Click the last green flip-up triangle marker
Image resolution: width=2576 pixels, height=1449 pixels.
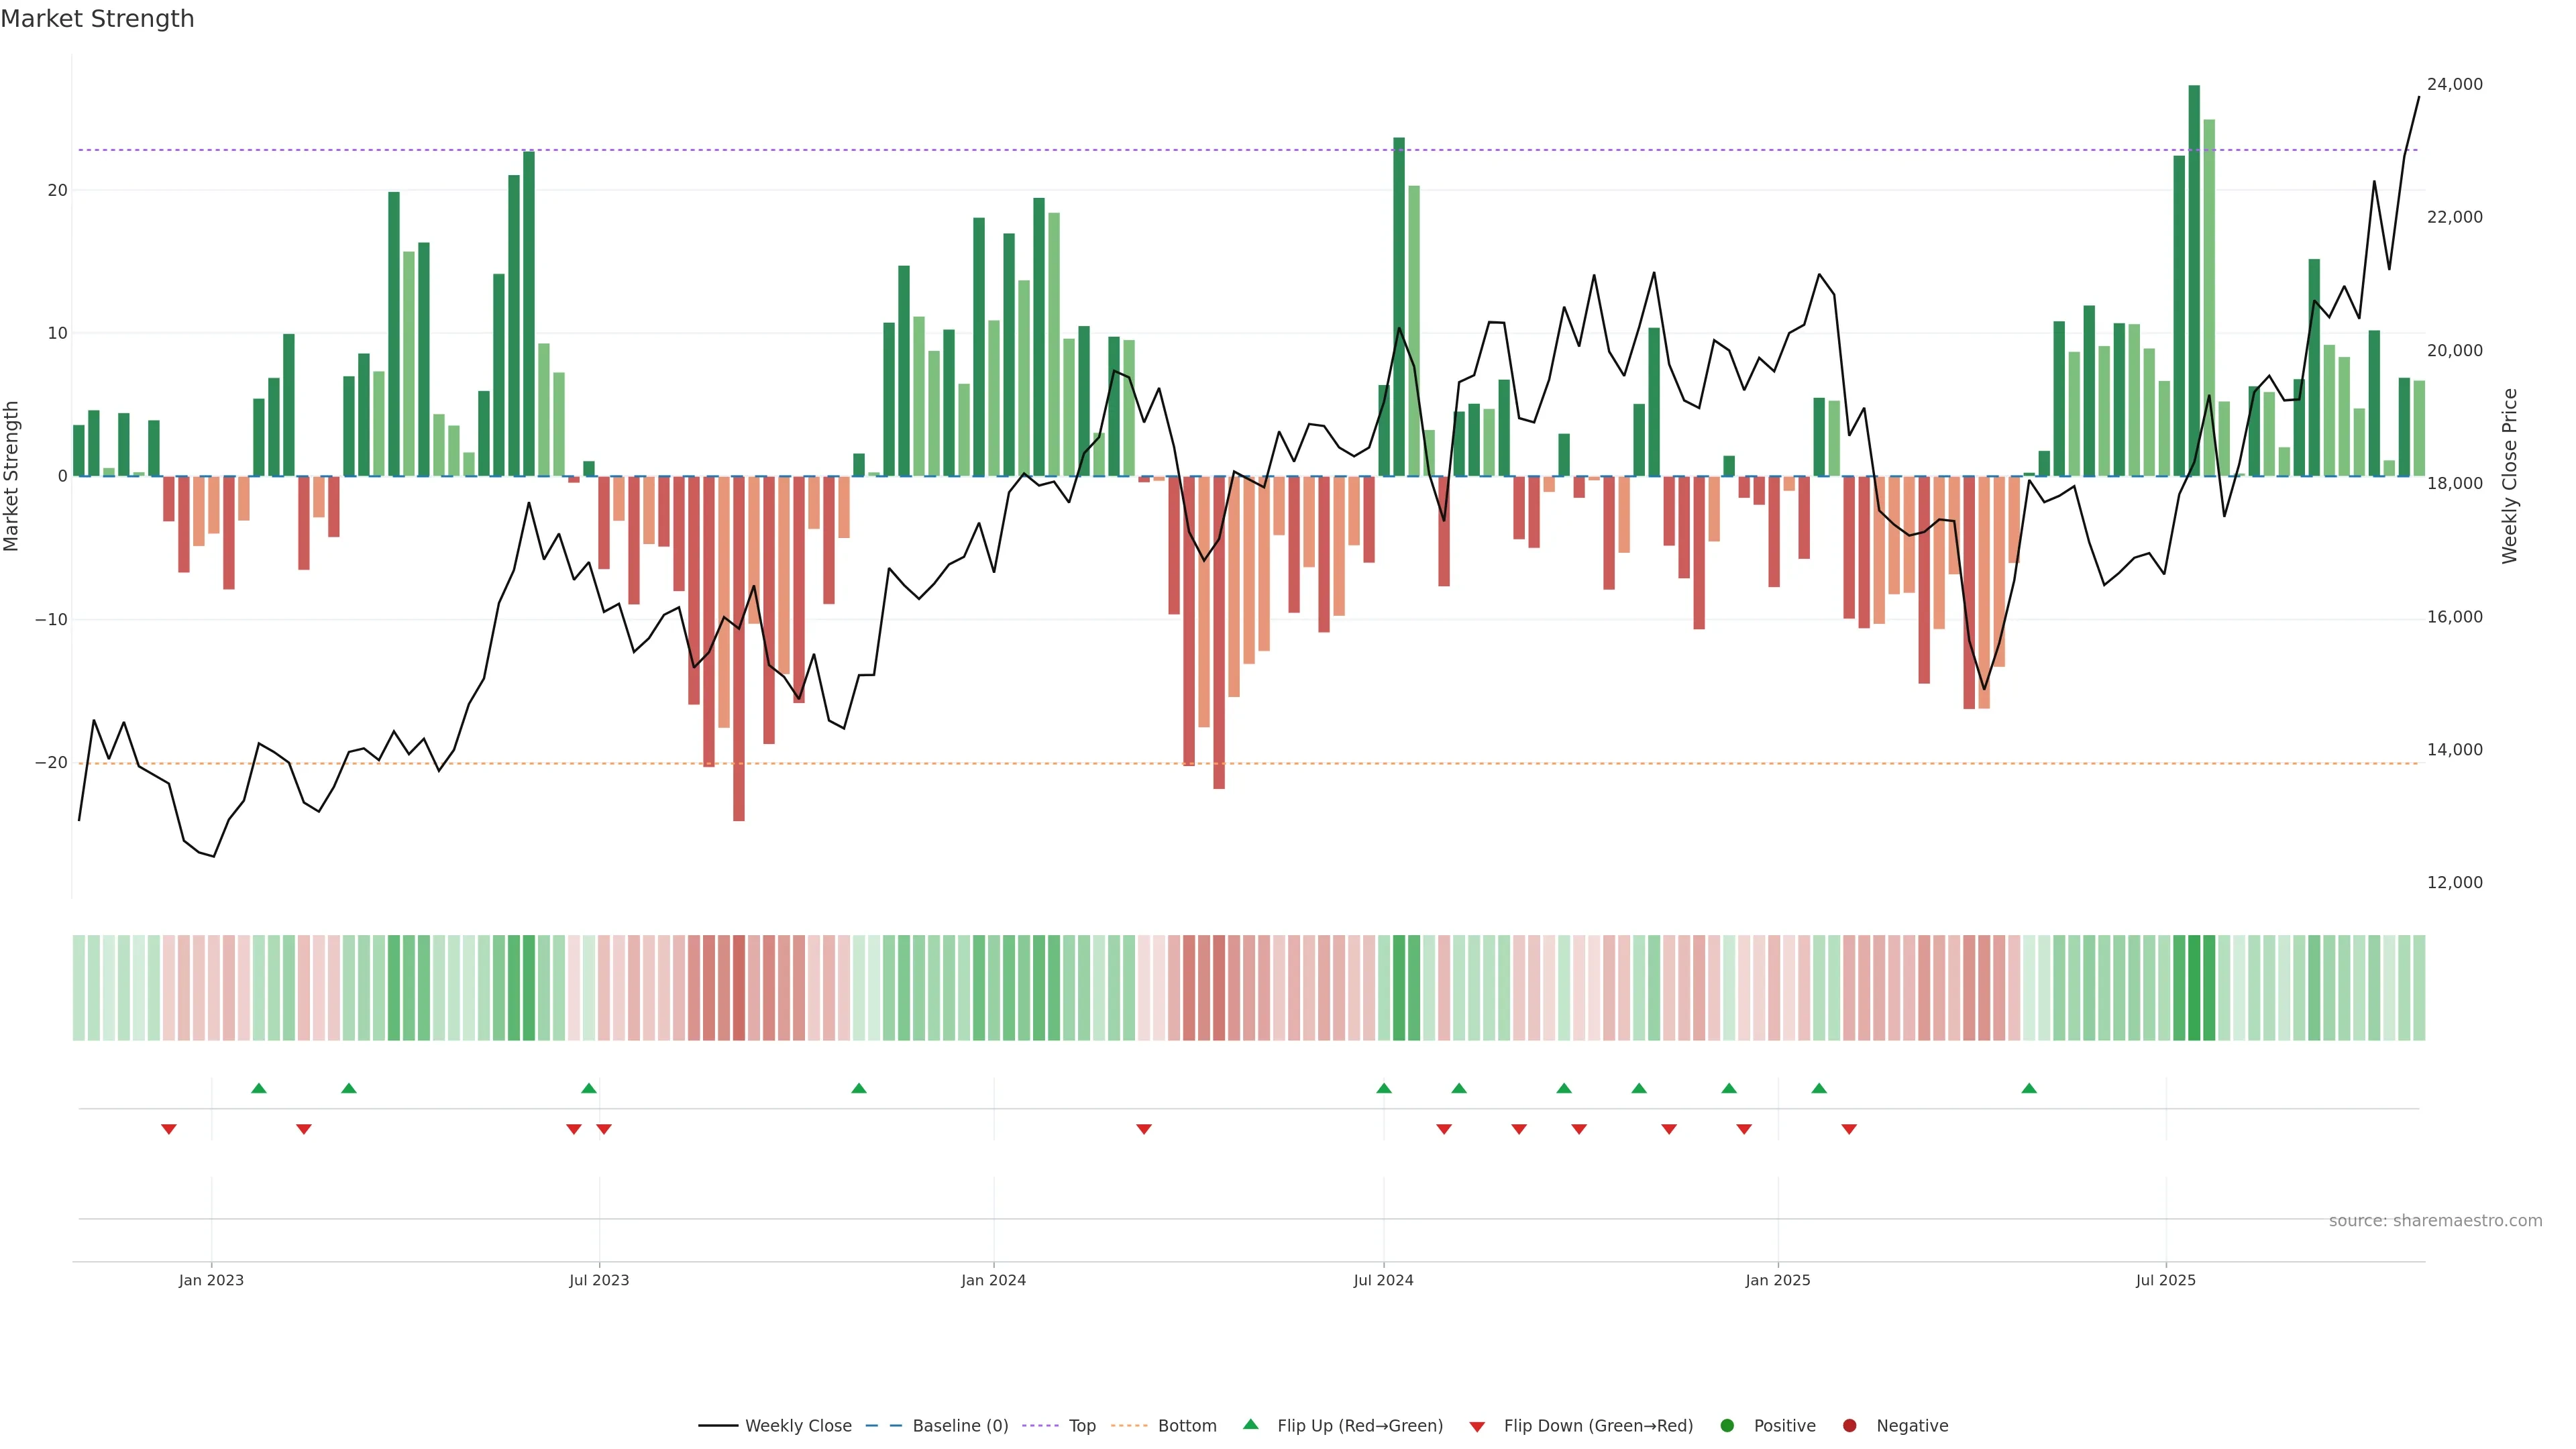coord(2029,1088)
